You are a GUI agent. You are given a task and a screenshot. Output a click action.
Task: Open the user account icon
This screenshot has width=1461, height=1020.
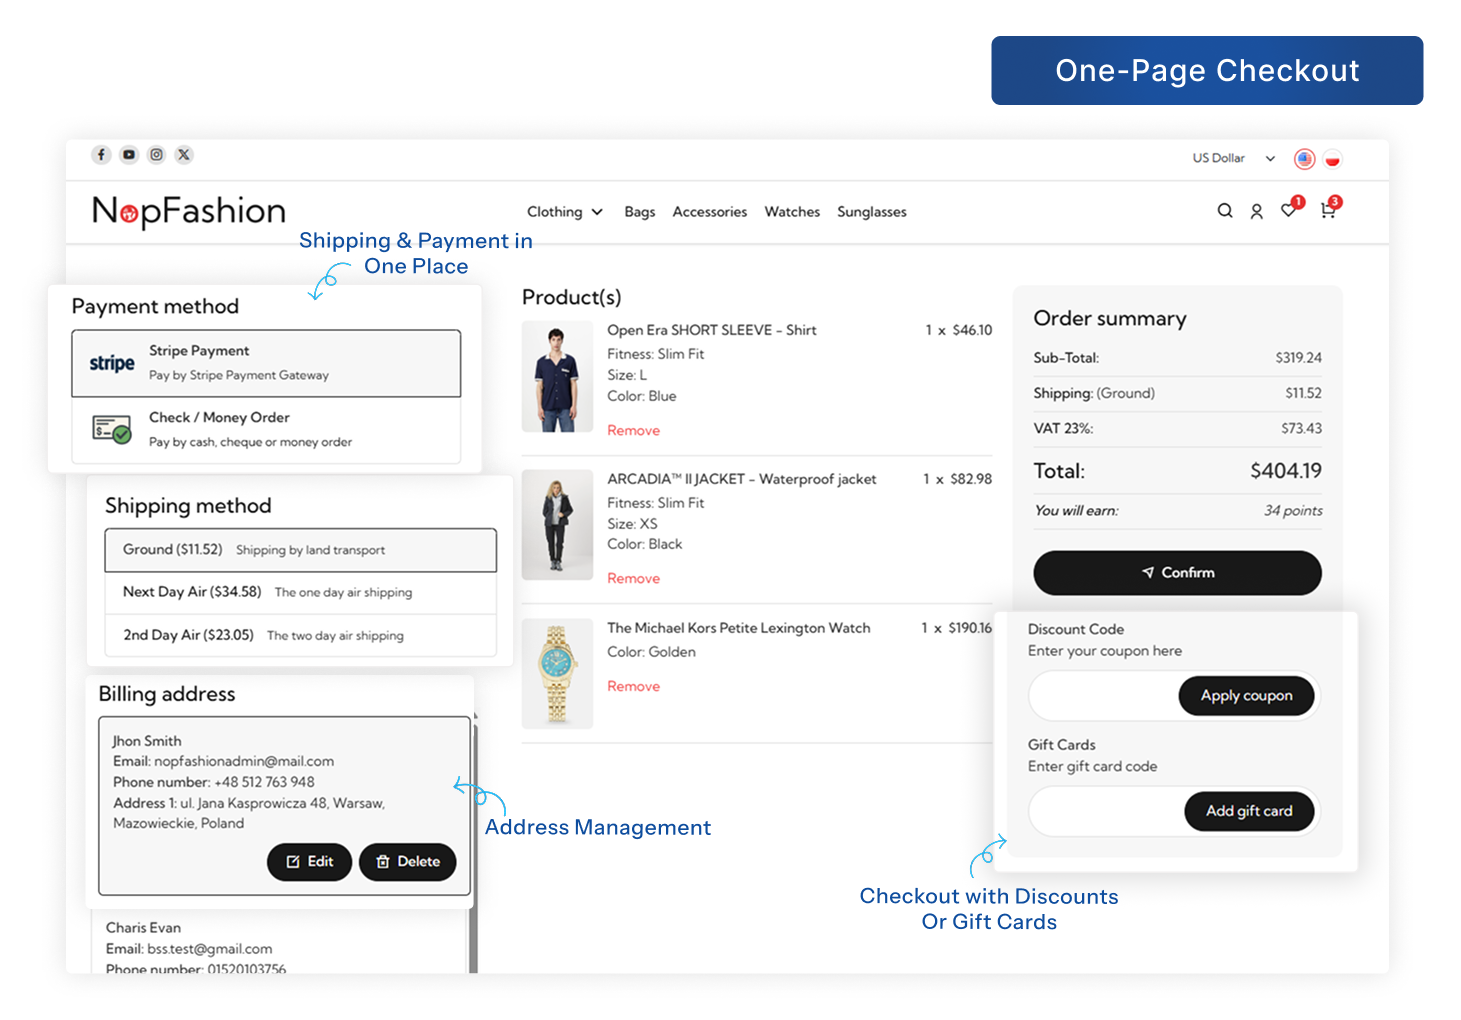(1256, 211)
